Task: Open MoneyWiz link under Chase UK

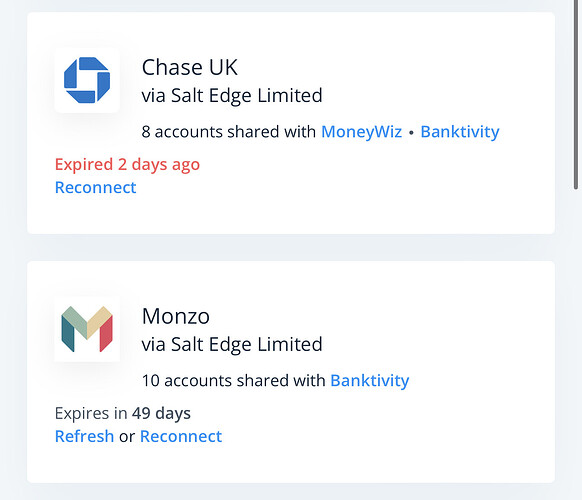Action: (x=361, y=132)
